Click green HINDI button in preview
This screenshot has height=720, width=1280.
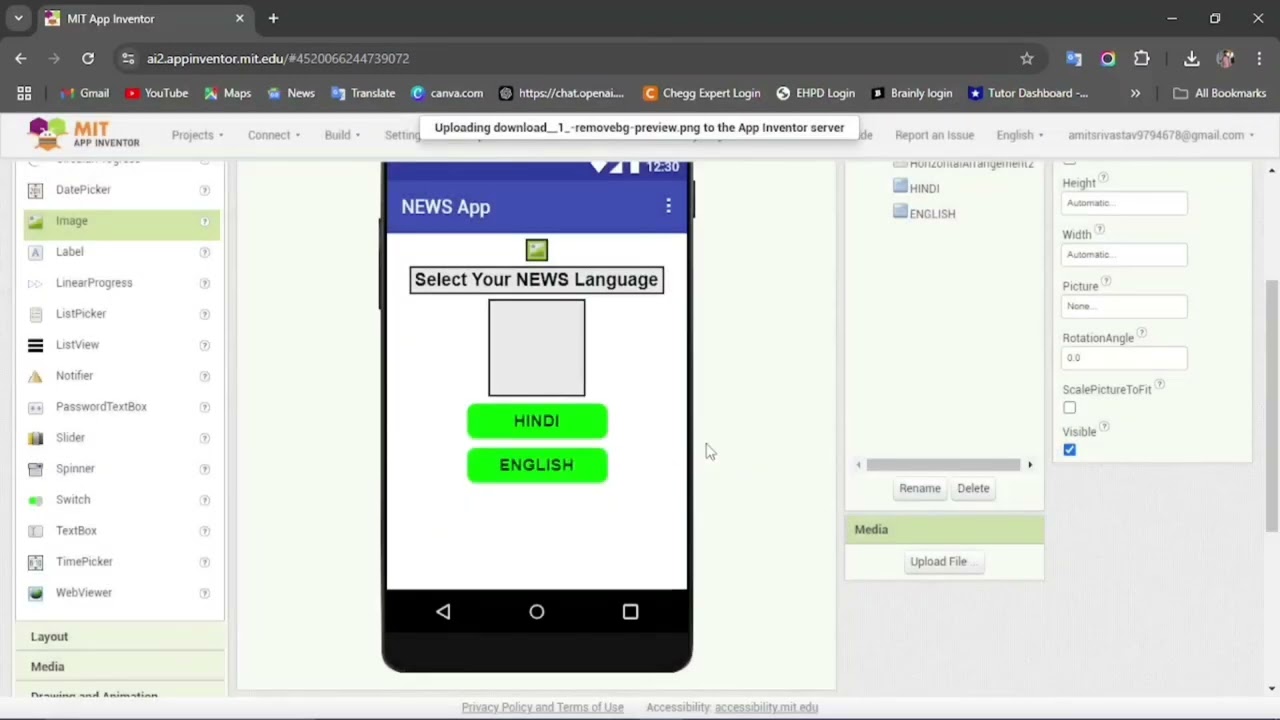pos(537,421)
